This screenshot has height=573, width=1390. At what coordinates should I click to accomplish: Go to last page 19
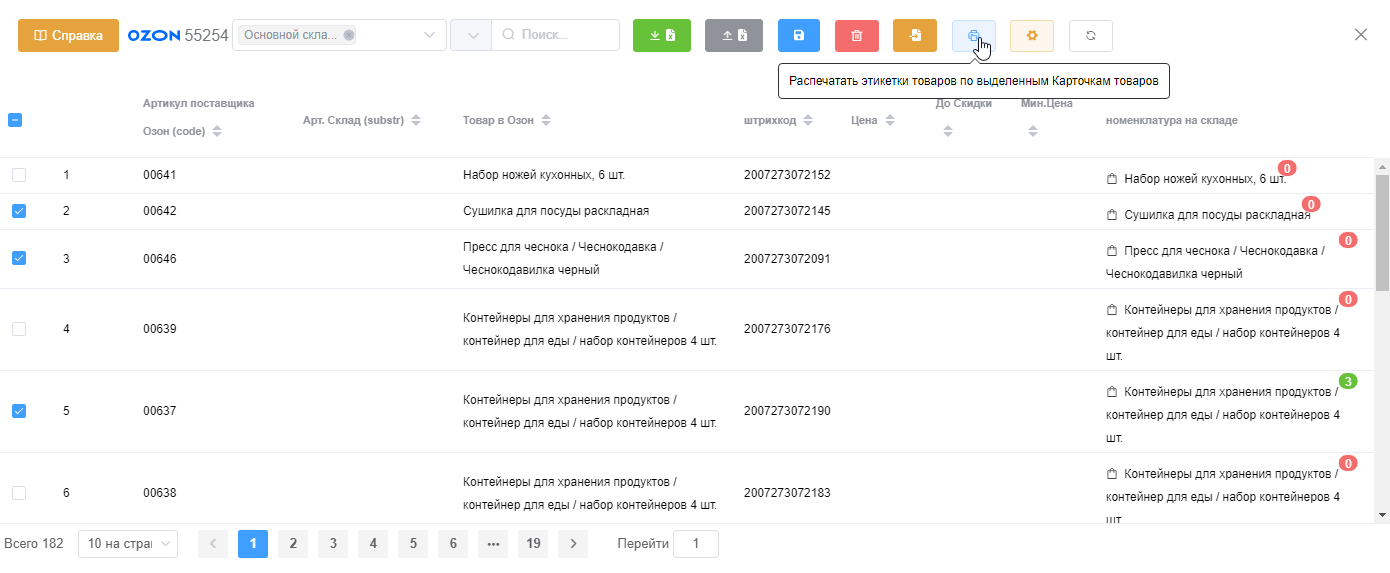[533, 544]
